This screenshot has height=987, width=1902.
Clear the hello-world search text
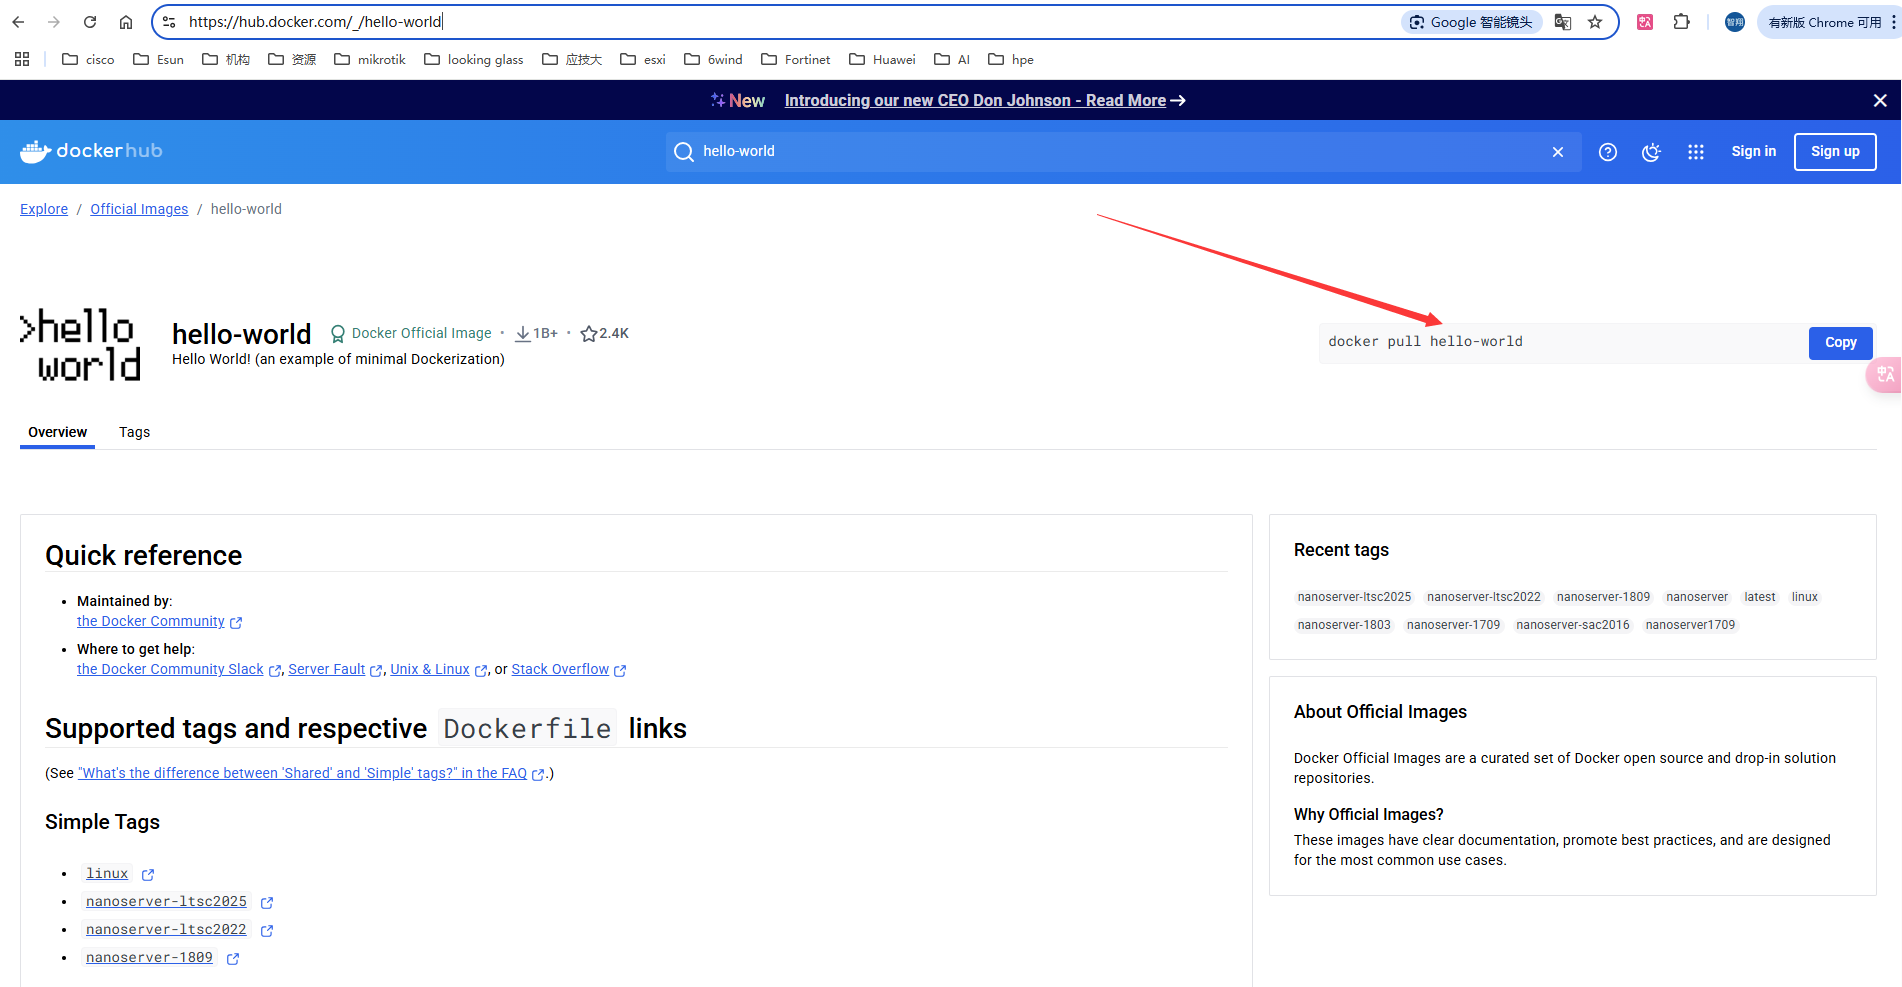pyautogui.click(x=1557, y=152)
